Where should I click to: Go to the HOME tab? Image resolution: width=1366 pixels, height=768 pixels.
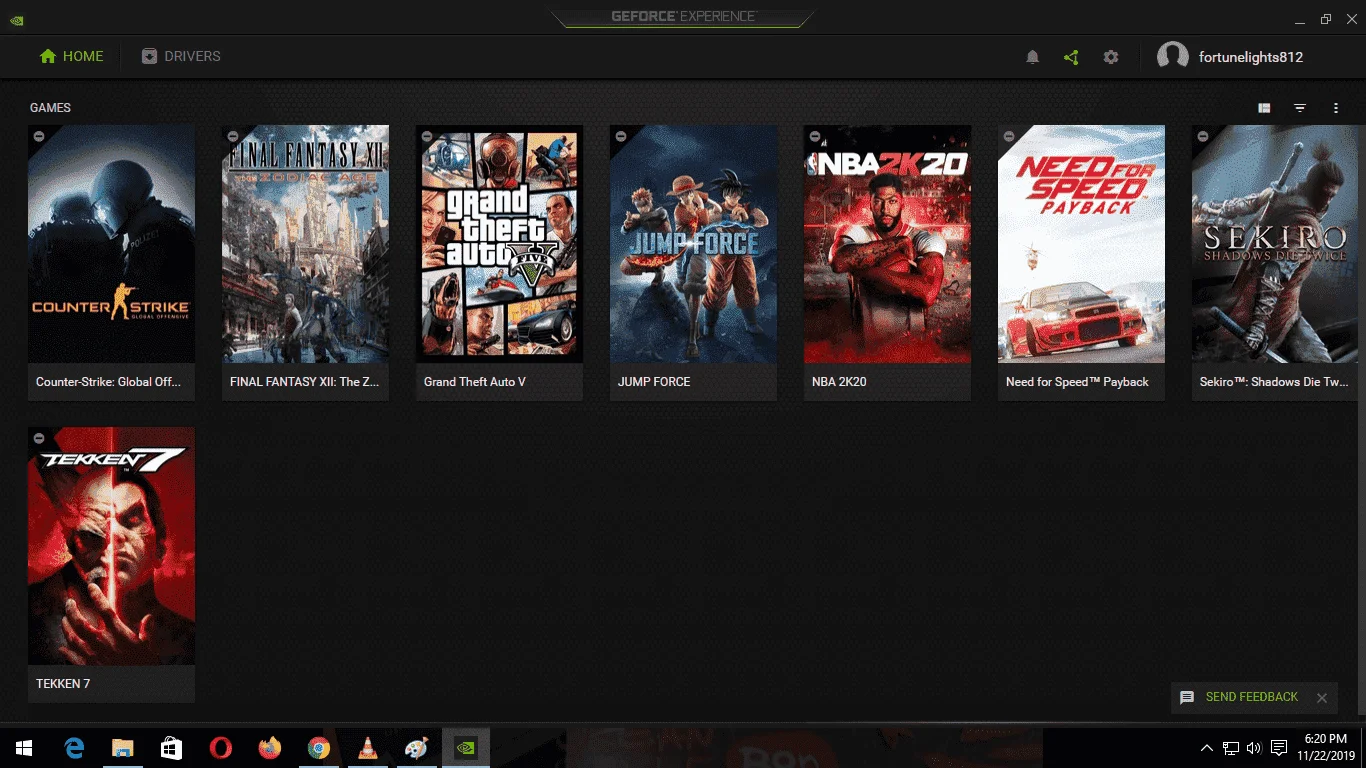pyautogui.click(x=71, y=57)
